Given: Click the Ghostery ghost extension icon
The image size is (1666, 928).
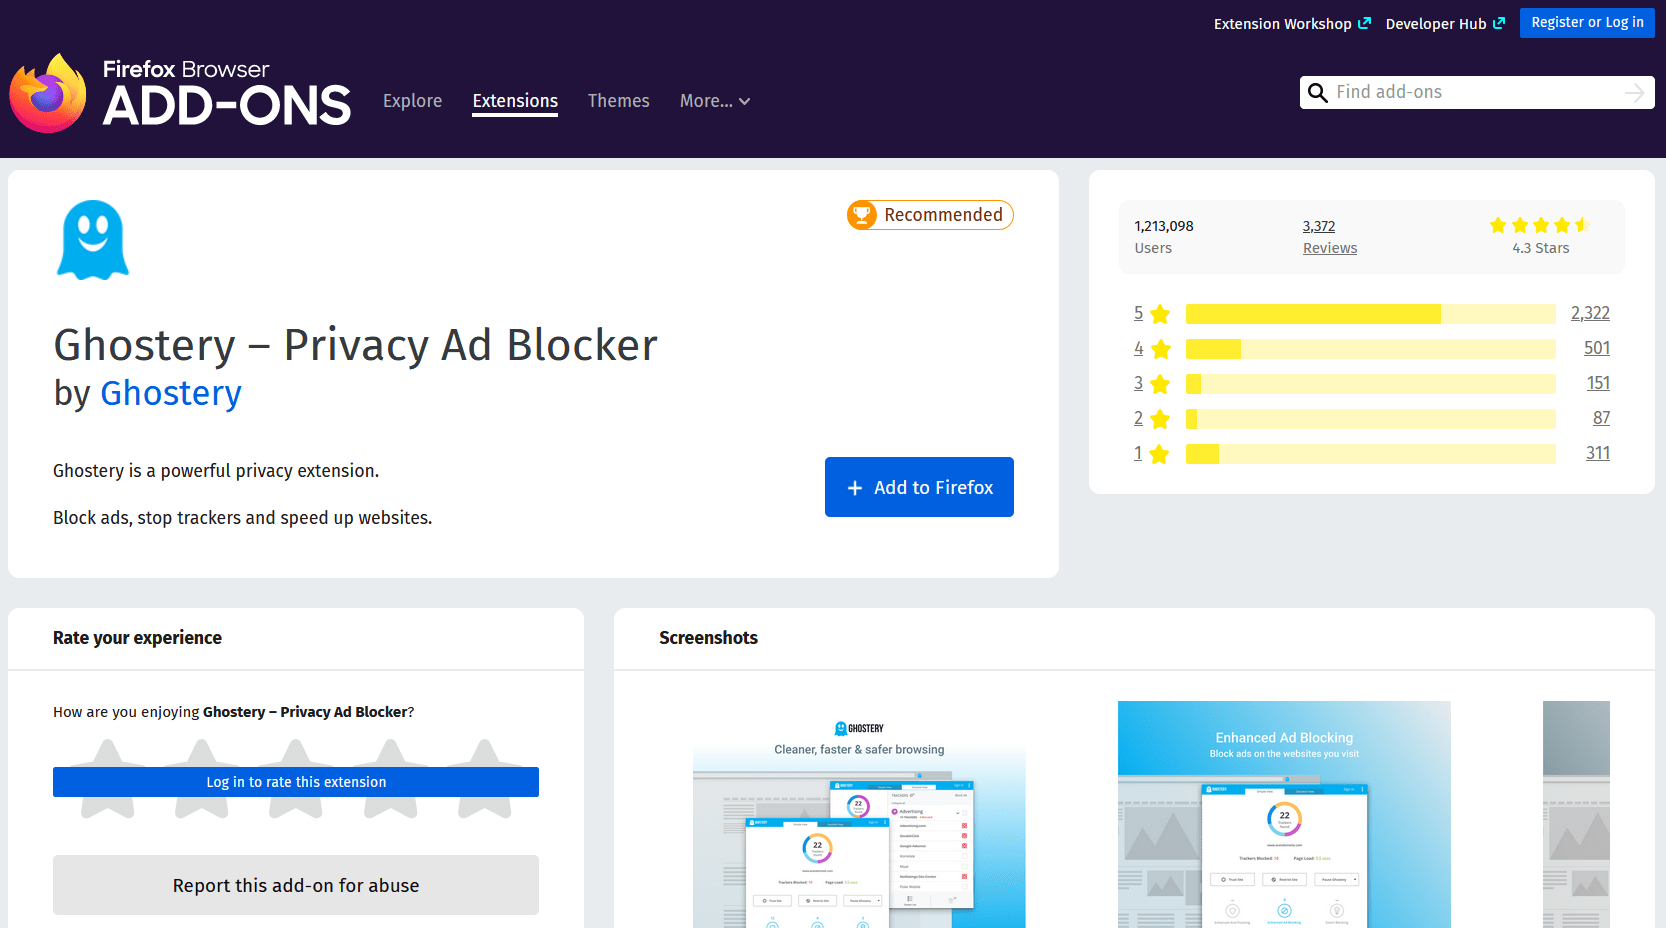Looking at the screenshot, I should click(91, 239).
